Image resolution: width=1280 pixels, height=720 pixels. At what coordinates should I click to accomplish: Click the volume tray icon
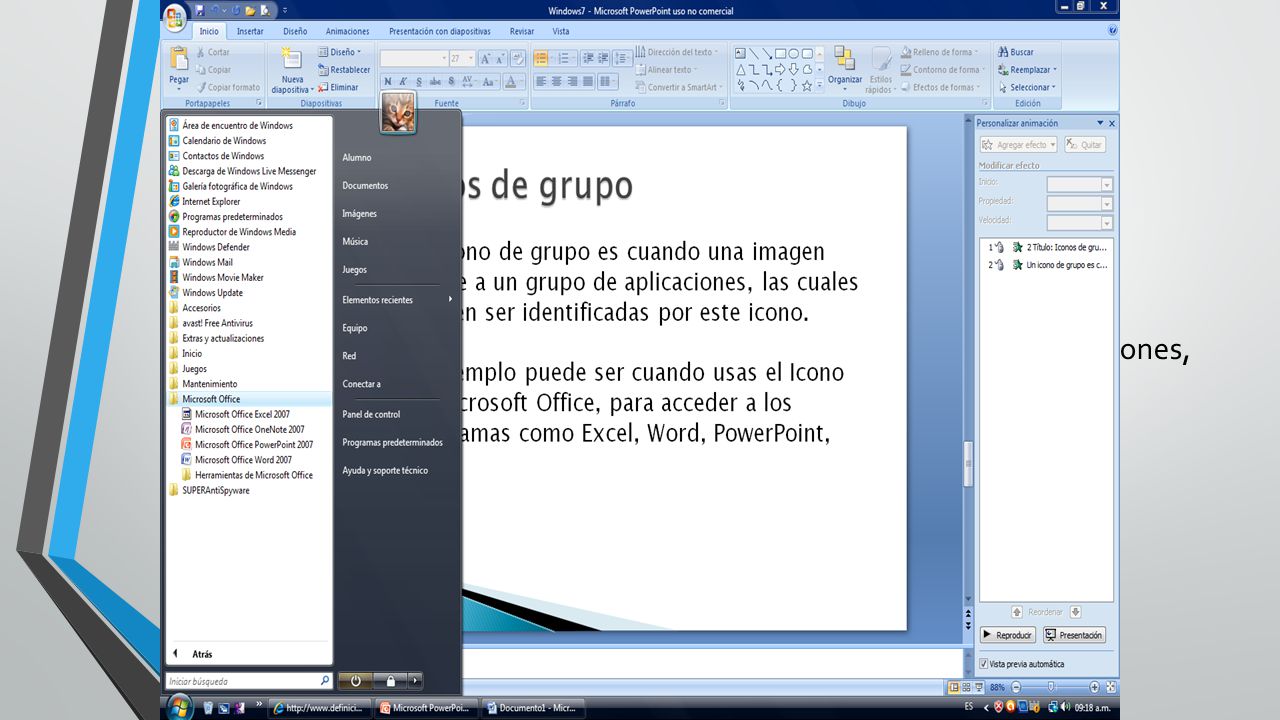1064,707
